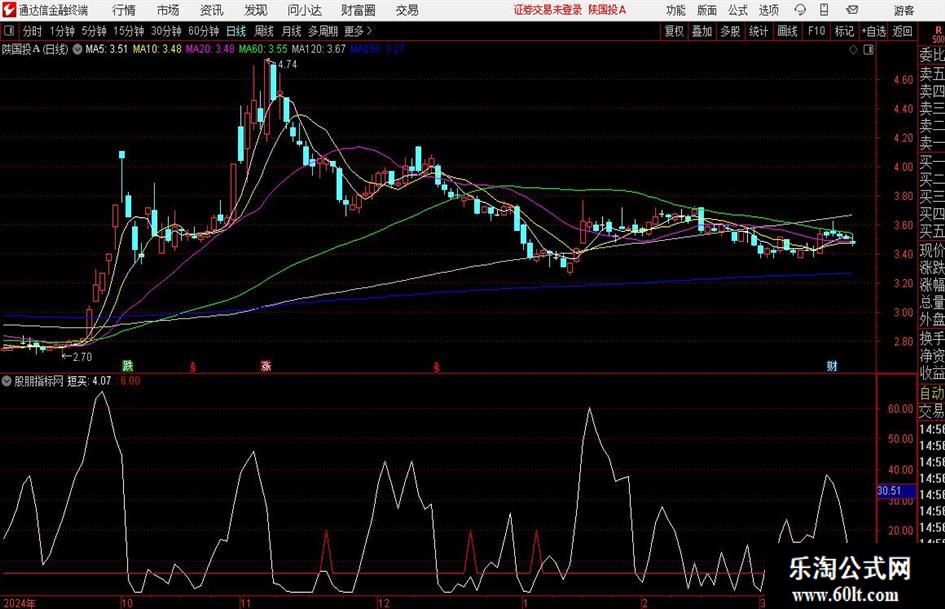The image size is (945, 609).
Task: Open the 行情 menu
Action: (x=124, y=10)
